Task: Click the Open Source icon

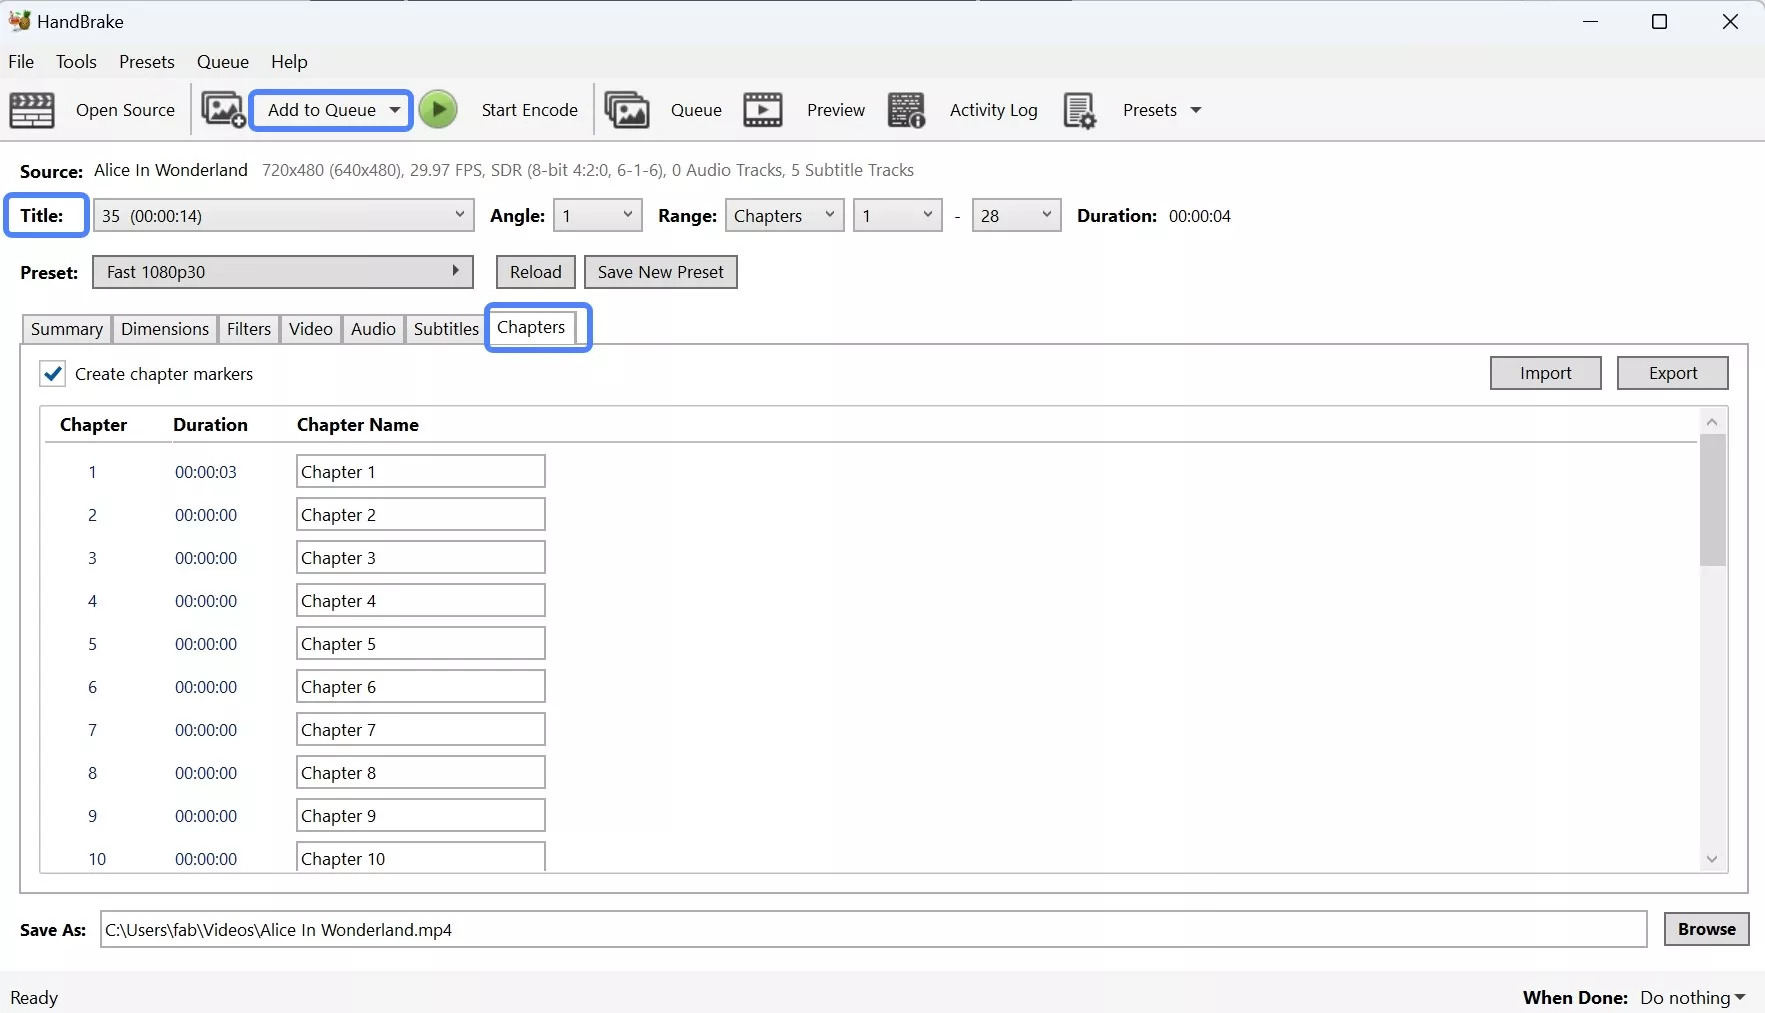Action: (31, 110)
